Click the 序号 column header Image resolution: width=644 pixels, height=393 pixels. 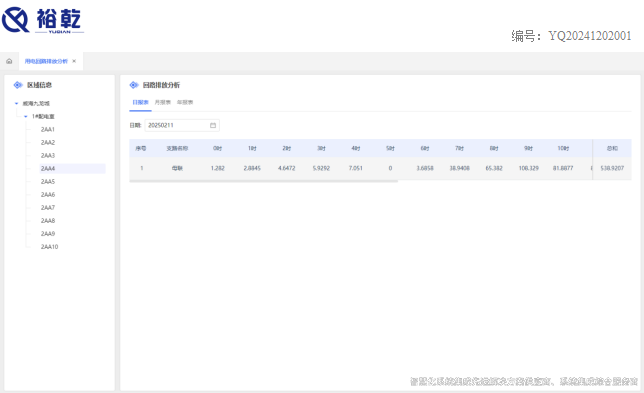pos(141,148)
